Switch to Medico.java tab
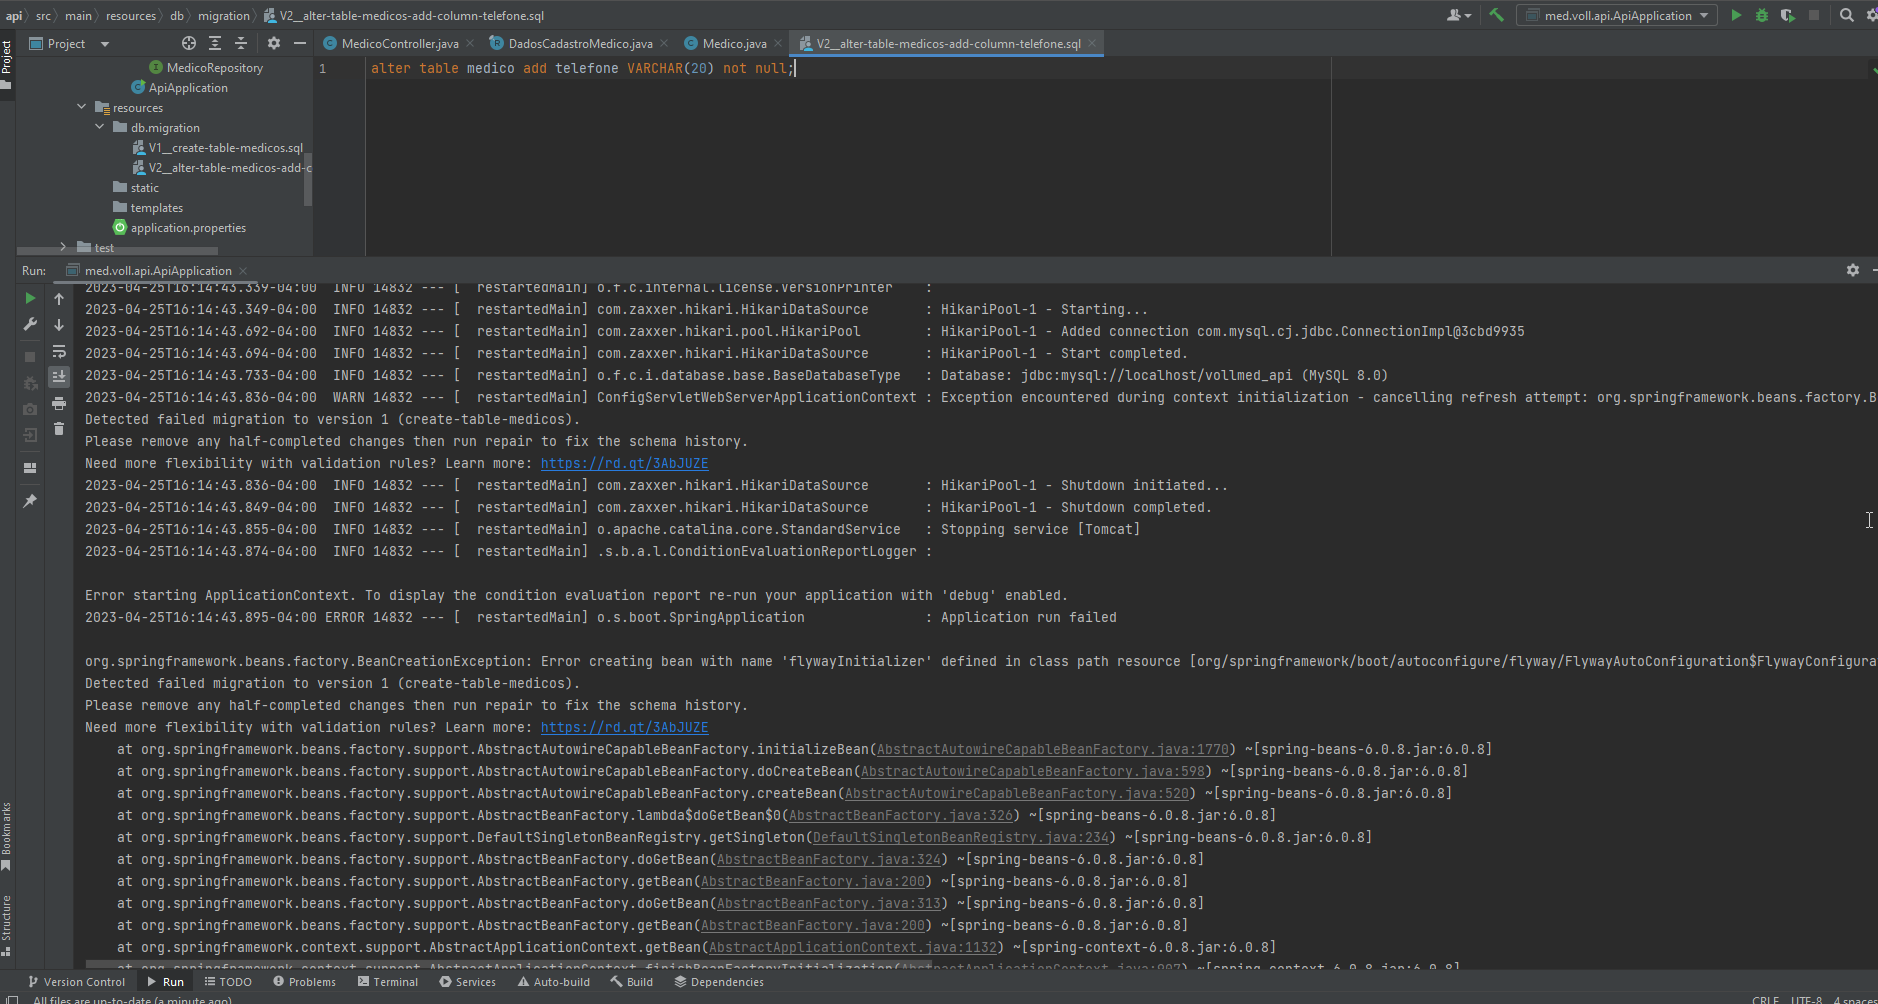The width and height of the screenshot is (1878, 1004). pos(734,44)
